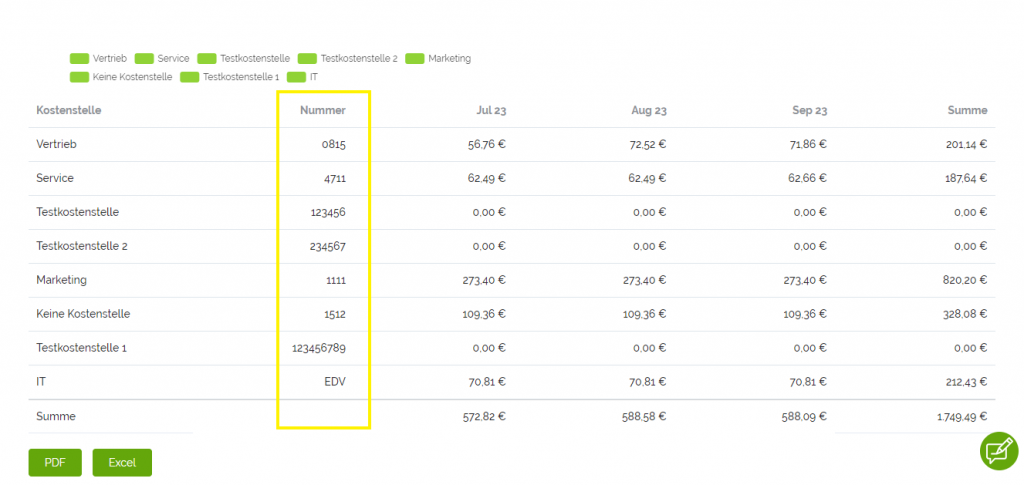This screenshot has height=485, width=1024.
Task: Toggle the Vertrieb legend entry
Action: [x=100, y=59]
